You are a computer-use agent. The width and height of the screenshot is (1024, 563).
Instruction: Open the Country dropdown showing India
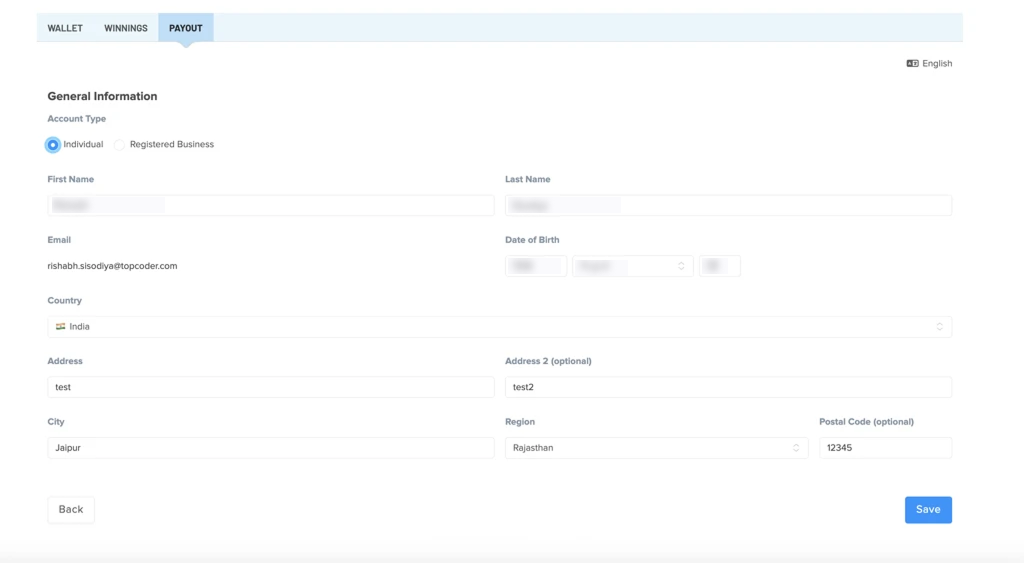pos(500,327)
